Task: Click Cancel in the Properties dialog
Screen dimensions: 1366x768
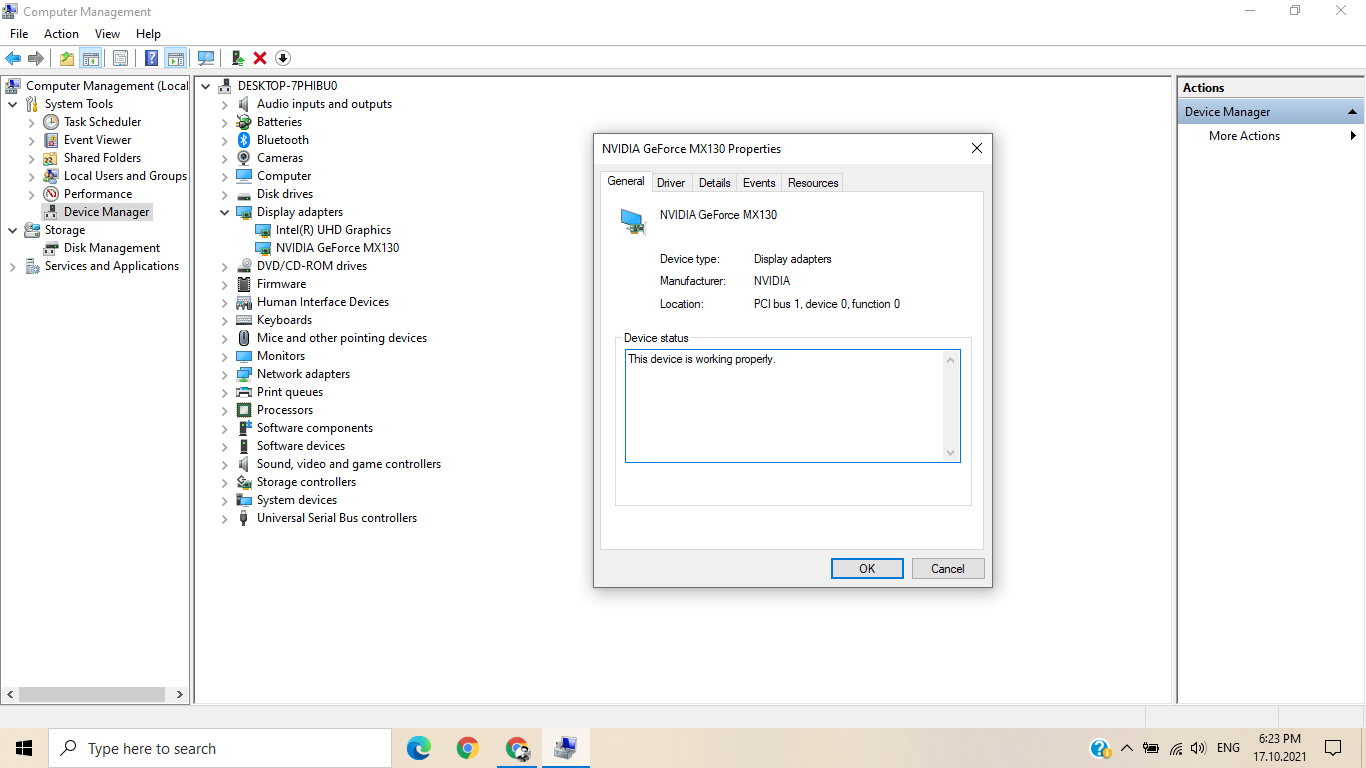Action: click(948, 568)
